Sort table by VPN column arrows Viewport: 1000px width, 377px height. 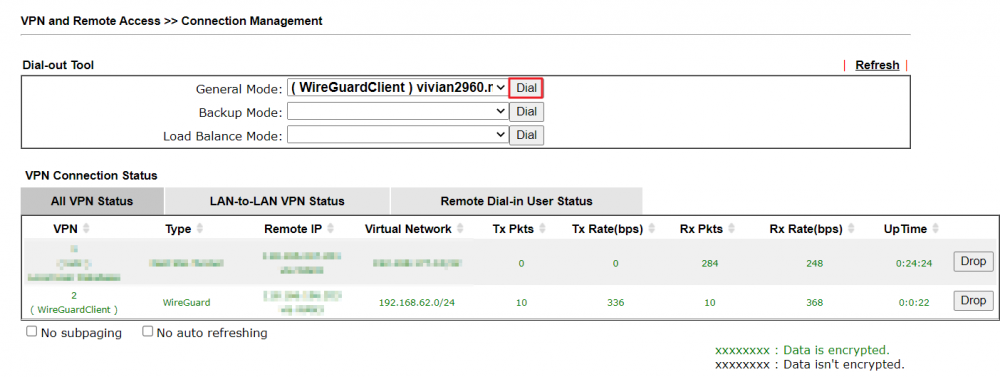tap(86, 229)
